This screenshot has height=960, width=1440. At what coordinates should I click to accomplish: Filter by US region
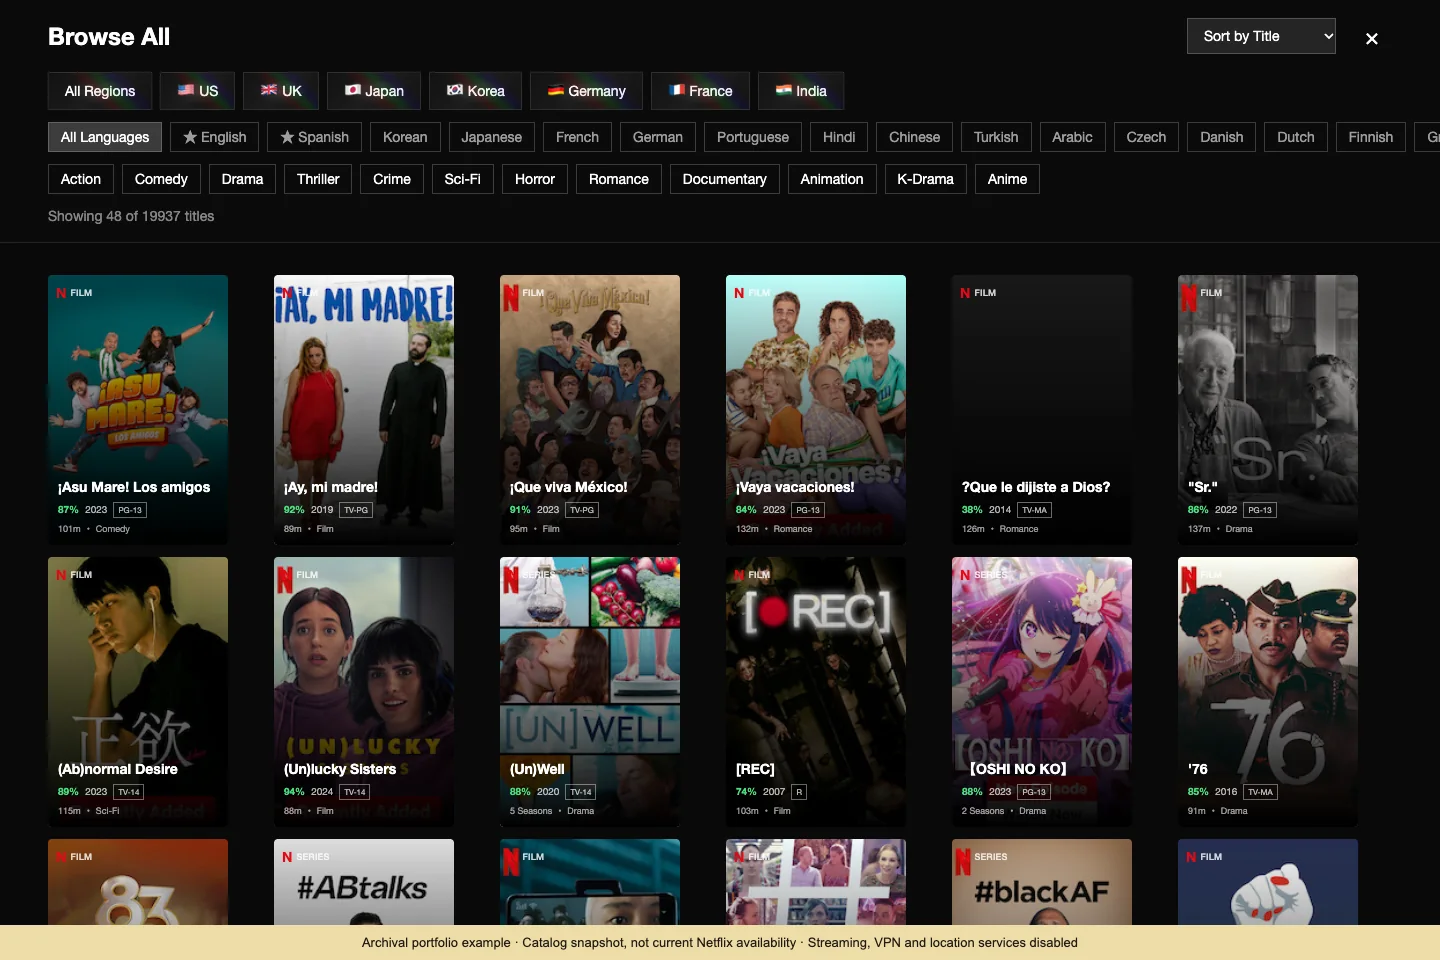pyautogui.click(x=197, y=91)
